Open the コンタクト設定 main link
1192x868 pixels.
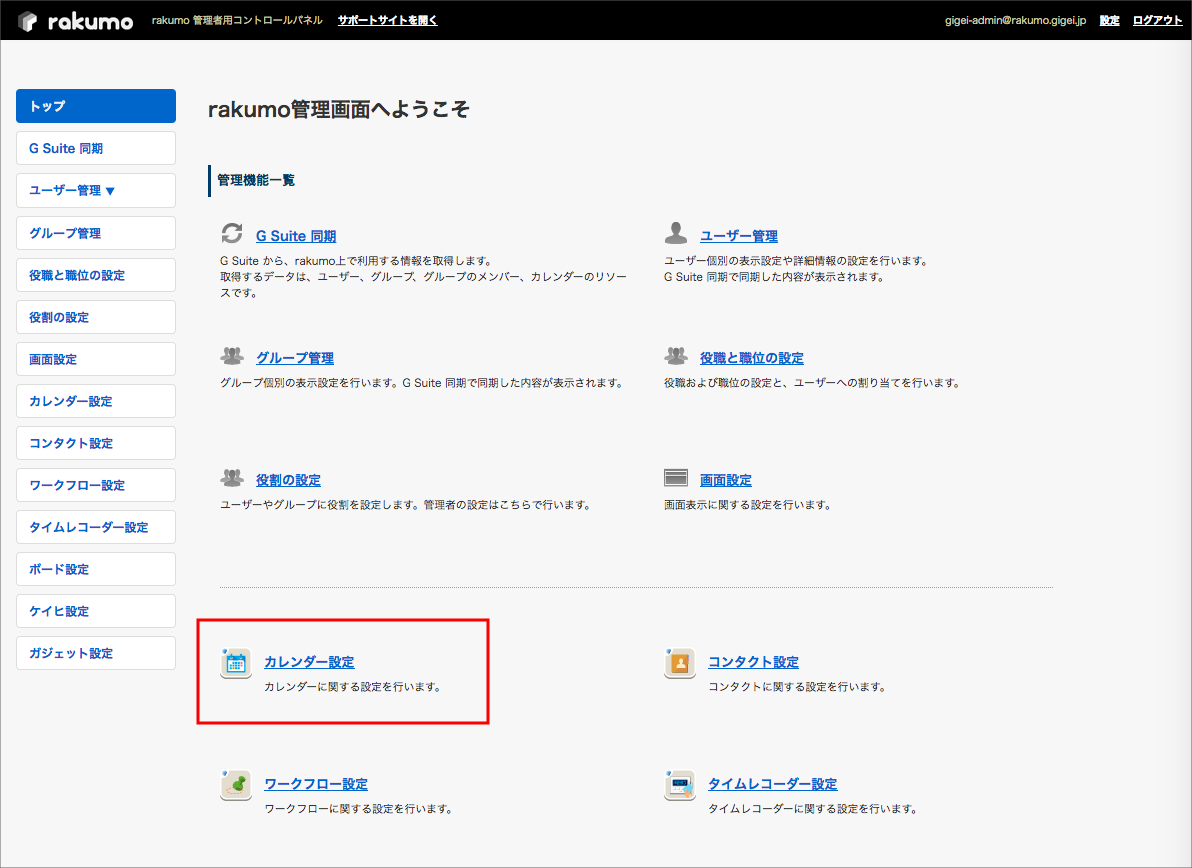tap(753, 662)
